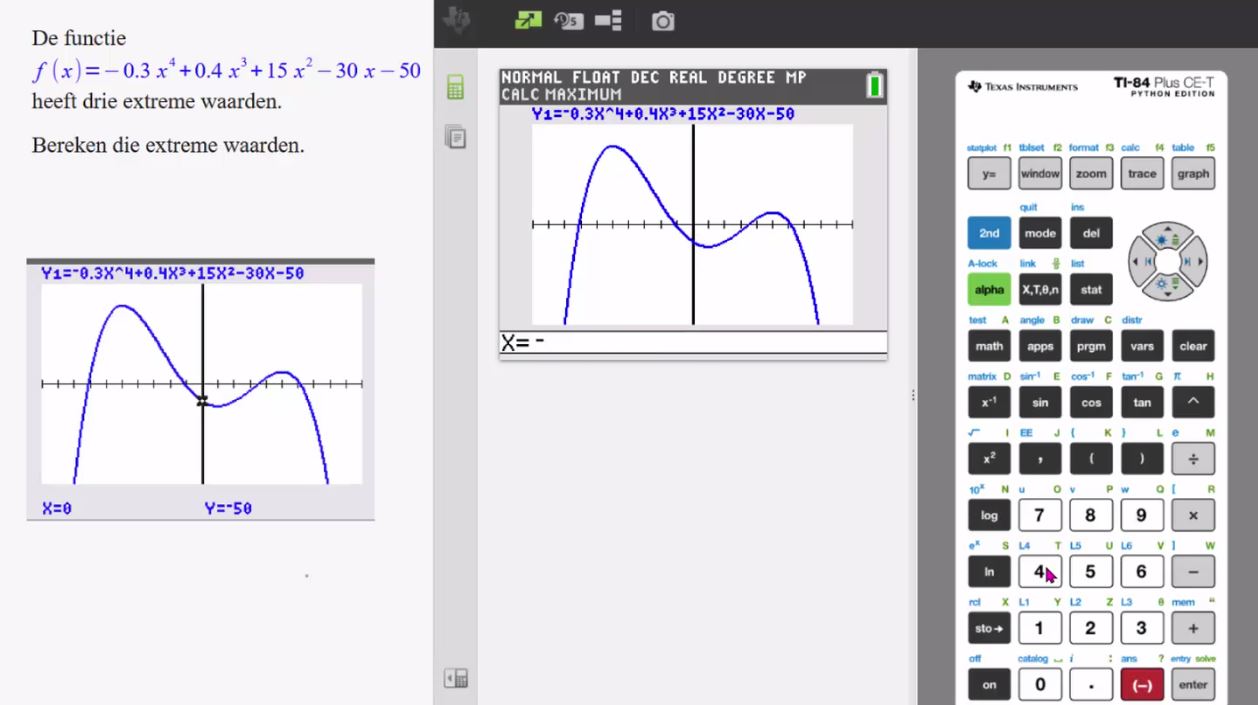Click the keypad panel toggle icon at bottom-left
The height and width of the screenshot is (705, 1258).
click(456, 678)
